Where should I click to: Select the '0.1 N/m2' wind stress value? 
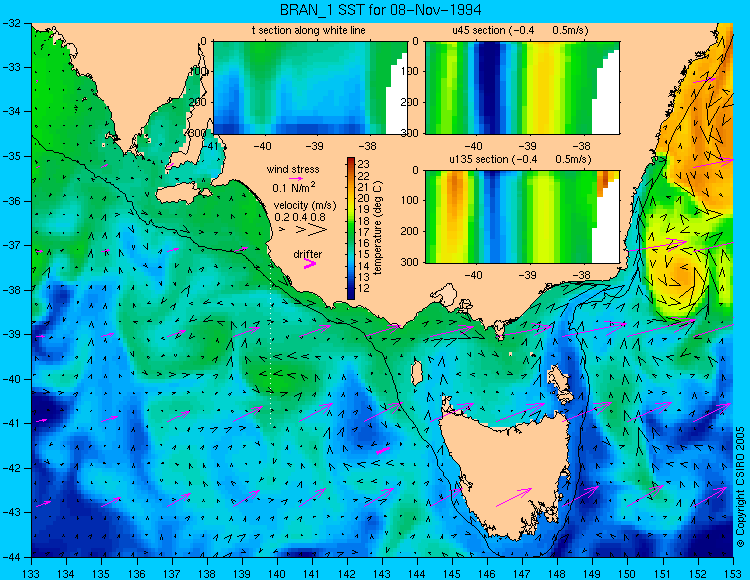(x=294, y=187)
